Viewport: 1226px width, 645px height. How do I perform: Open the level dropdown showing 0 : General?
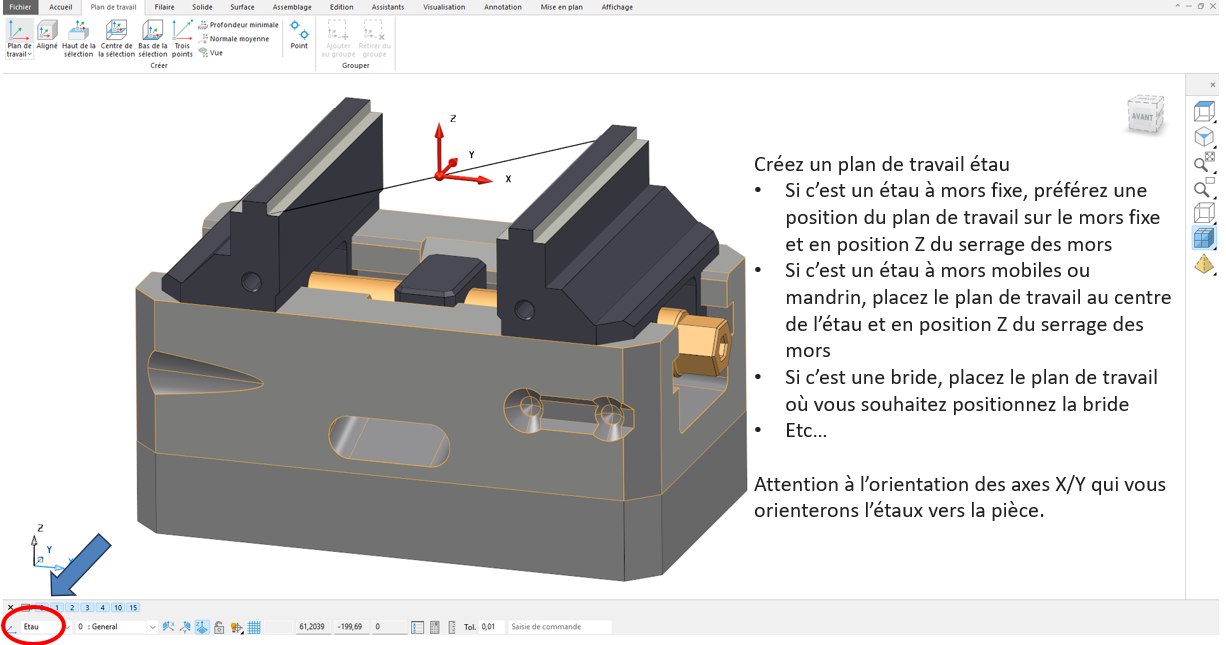(116, 627)
